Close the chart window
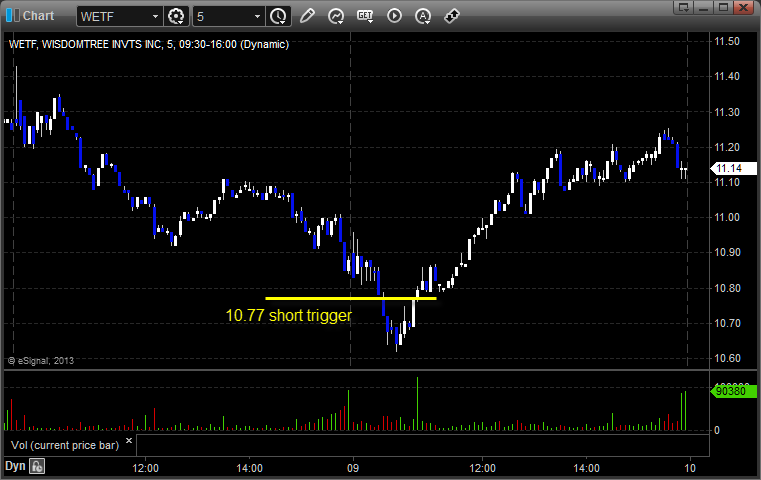761x480 pixels. (743, 7)
